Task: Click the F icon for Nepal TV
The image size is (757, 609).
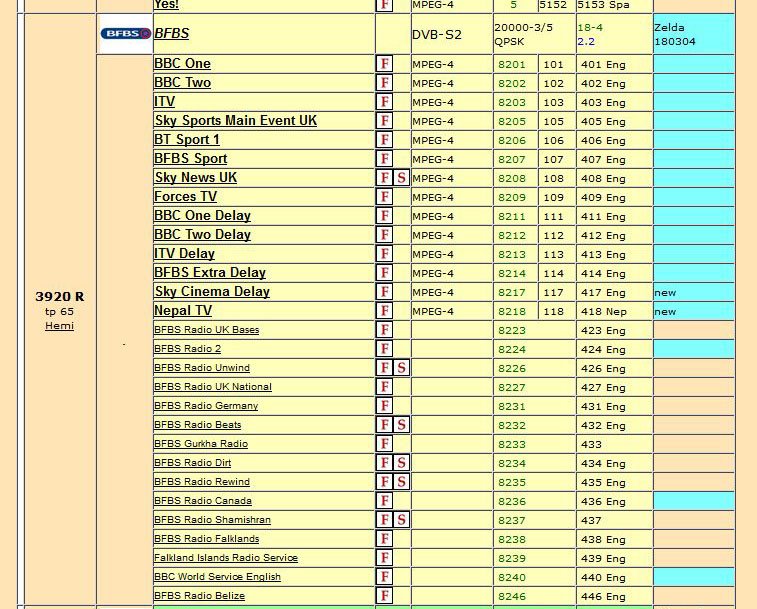Action: [385, 311]
